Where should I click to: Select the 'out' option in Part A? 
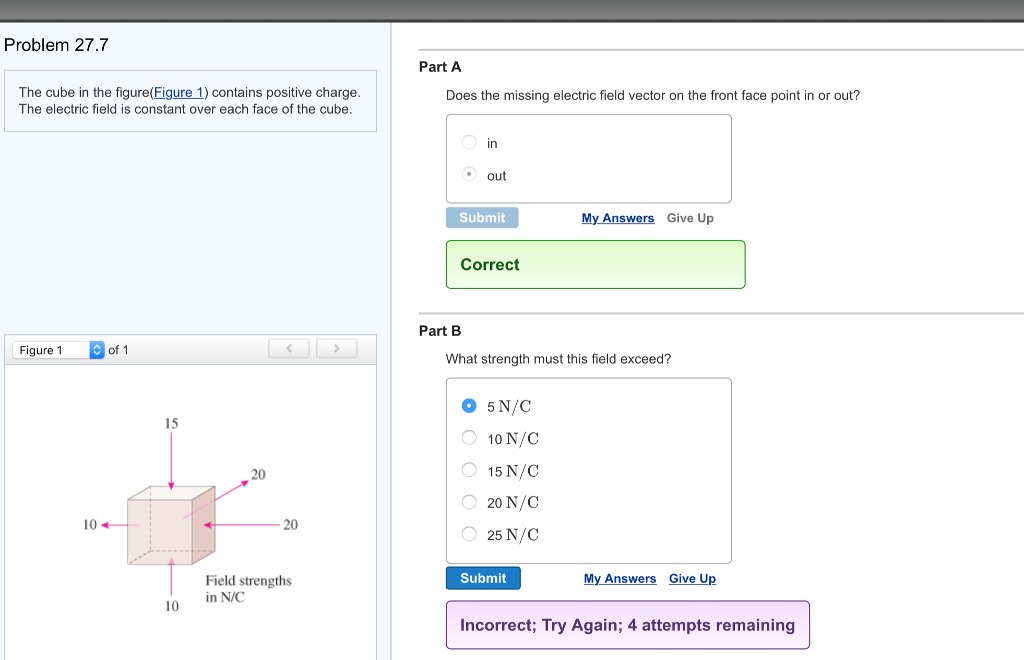[469, 174]
